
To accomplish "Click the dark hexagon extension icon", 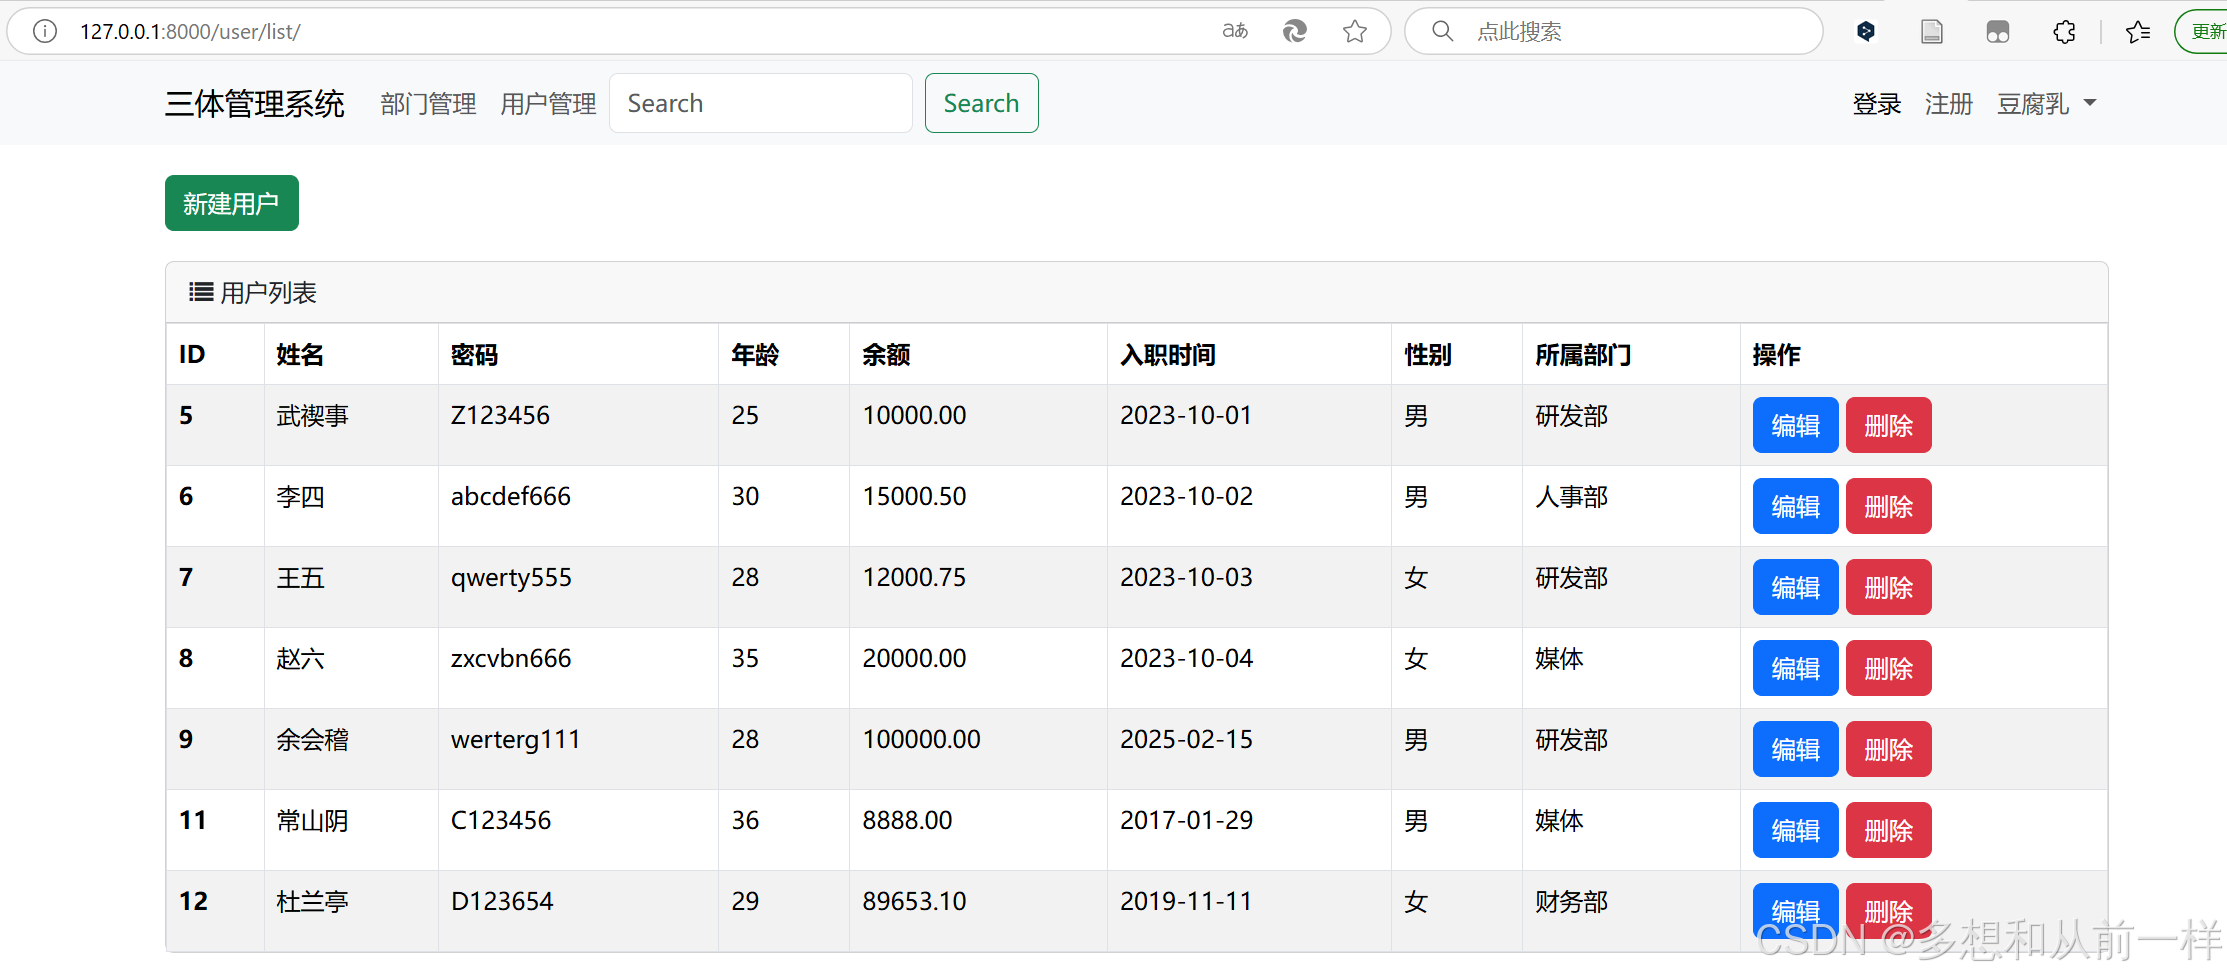I will pos(1866,31).
